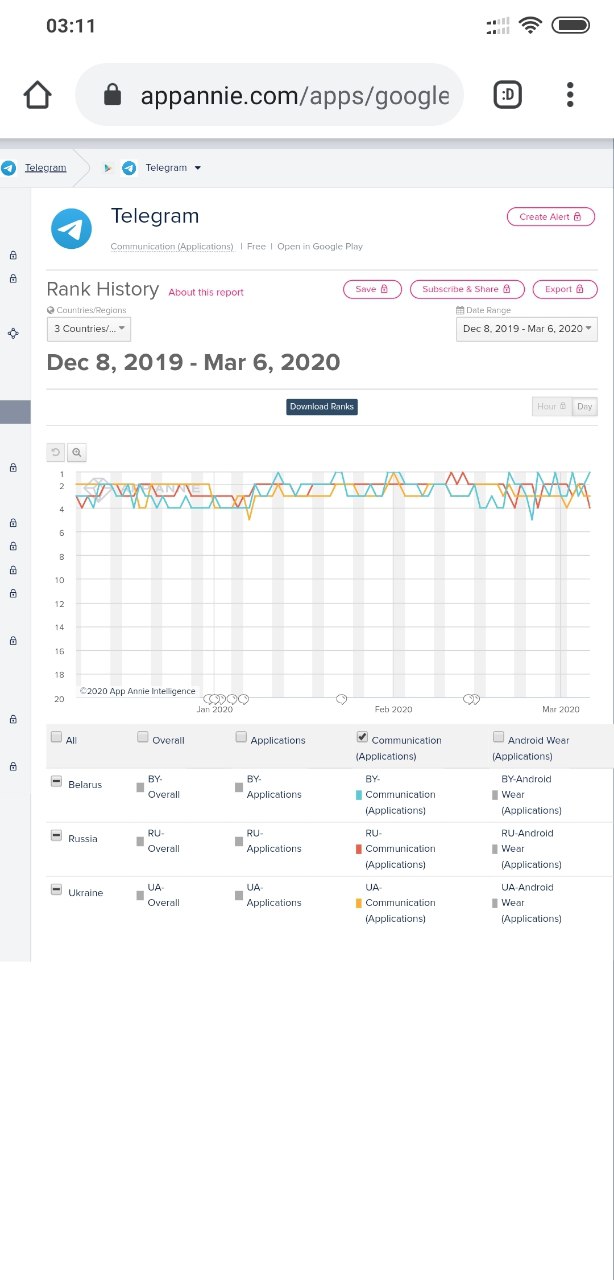Click the RU-Overall legend text

click(164, 841)
